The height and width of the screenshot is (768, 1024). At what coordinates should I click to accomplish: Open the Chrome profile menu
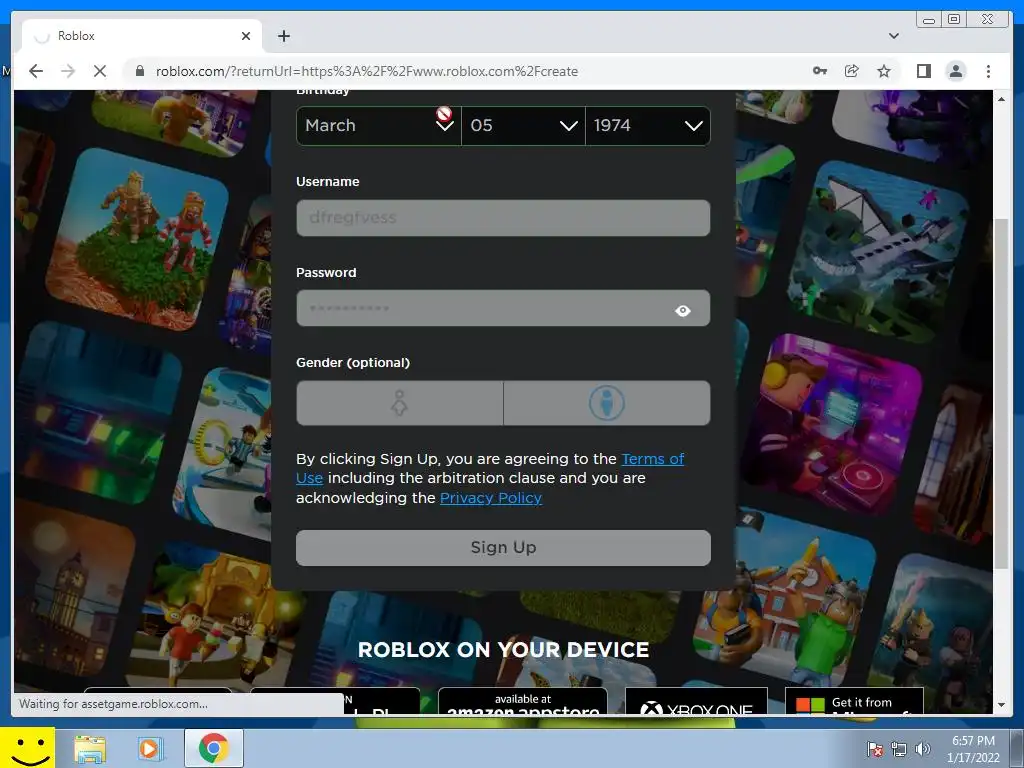tap(955, 71)
